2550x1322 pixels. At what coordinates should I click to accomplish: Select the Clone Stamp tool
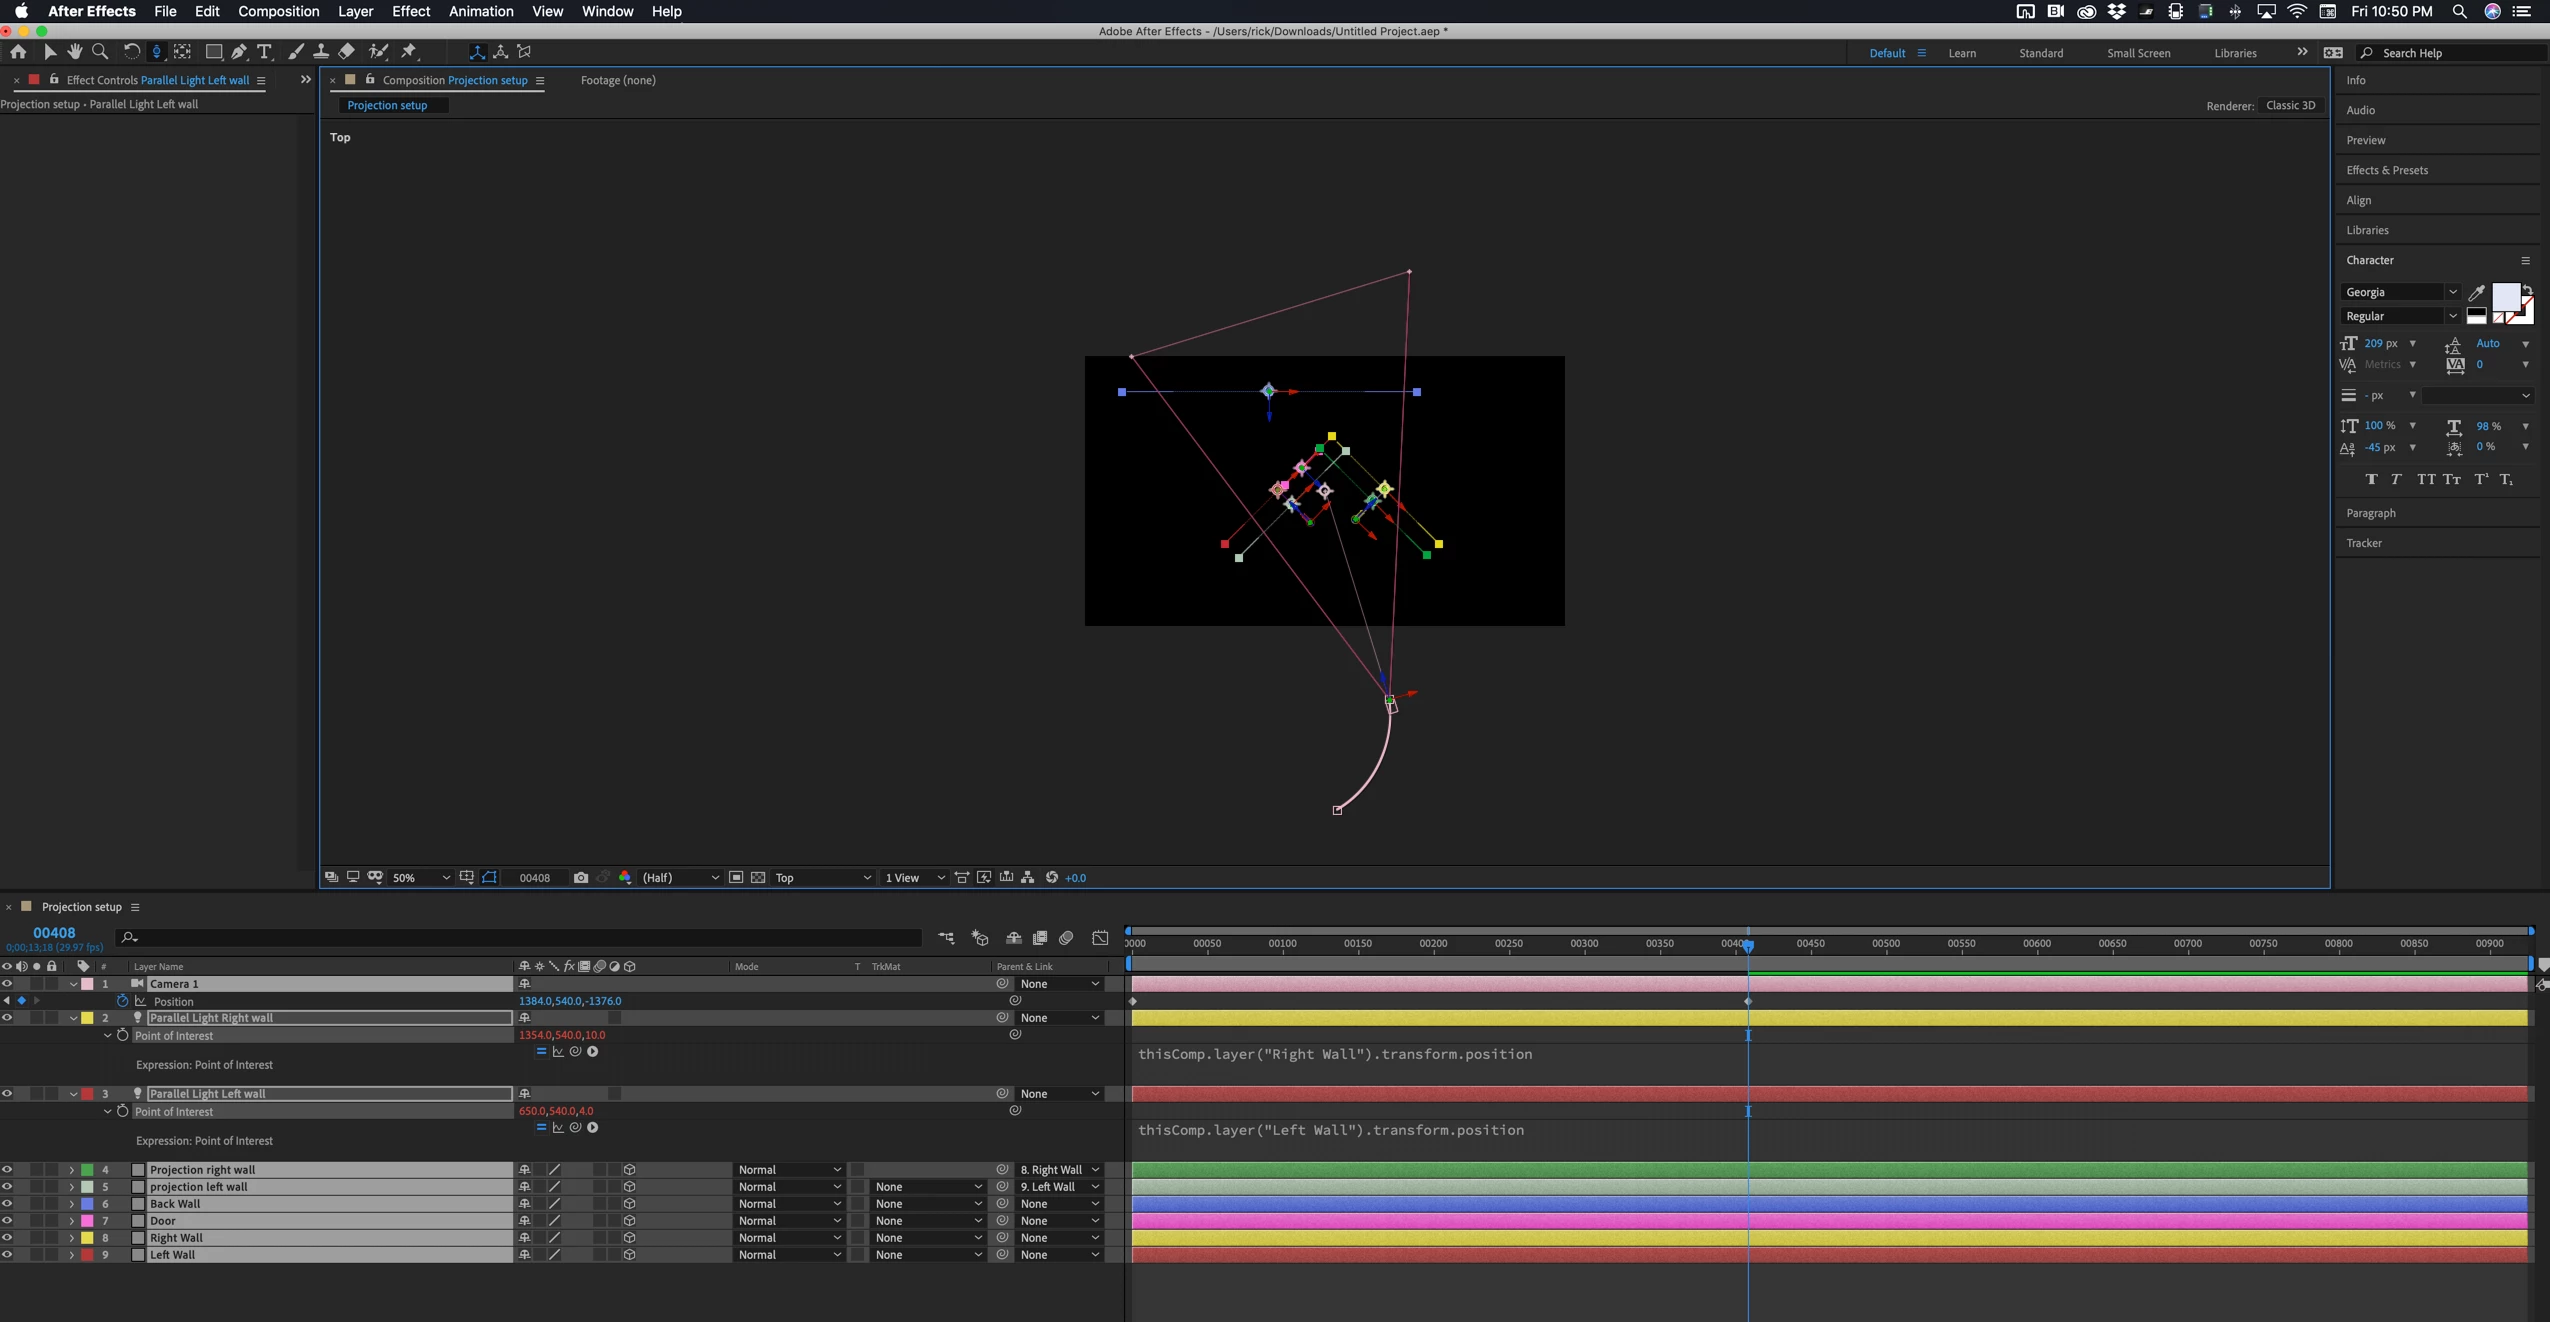(321, 52)
